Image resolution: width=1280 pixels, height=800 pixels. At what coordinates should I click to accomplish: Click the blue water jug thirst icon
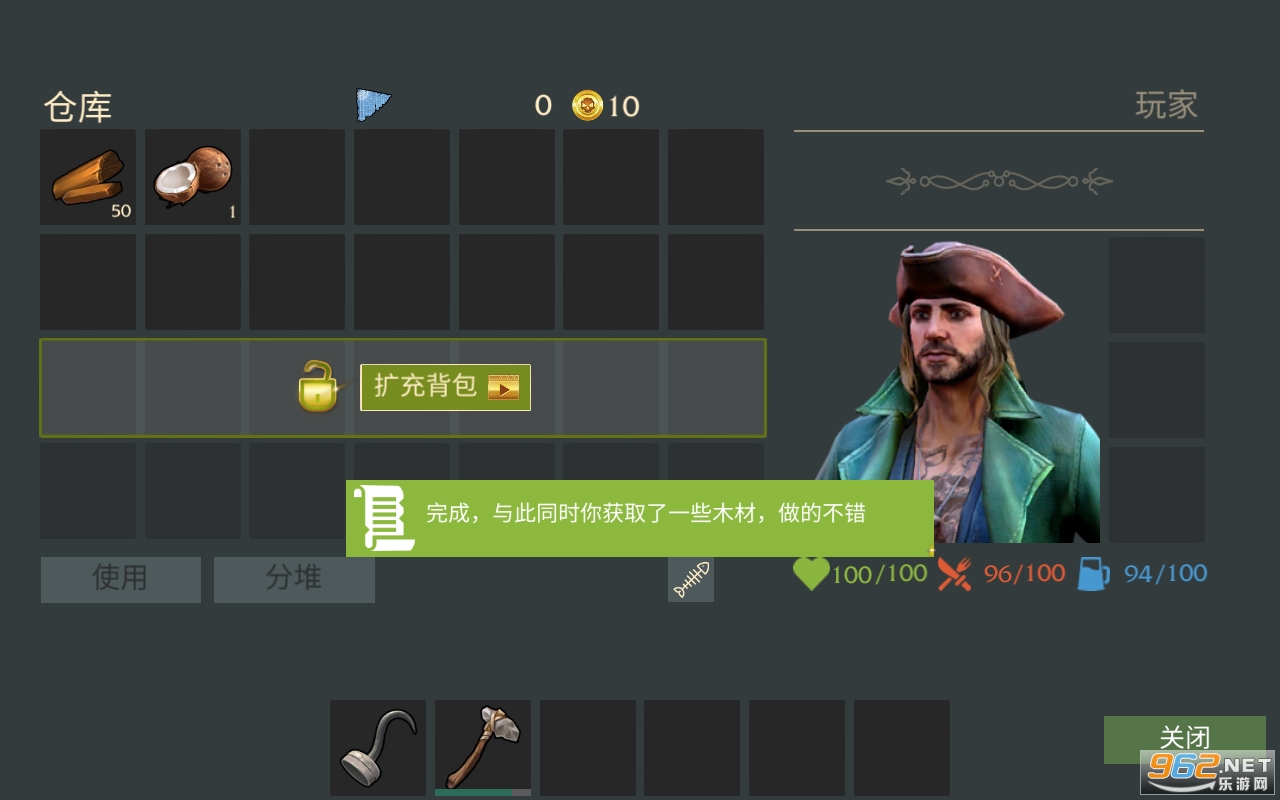(1094, 574)
